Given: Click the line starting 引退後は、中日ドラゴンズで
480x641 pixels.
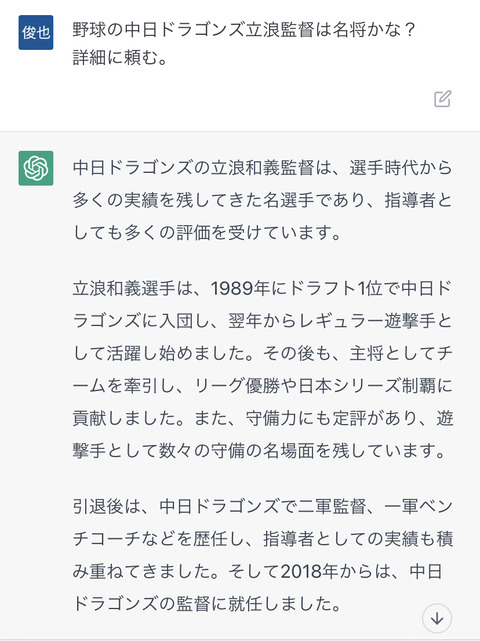Looking at the screenshot, I should tap(262, 507).
